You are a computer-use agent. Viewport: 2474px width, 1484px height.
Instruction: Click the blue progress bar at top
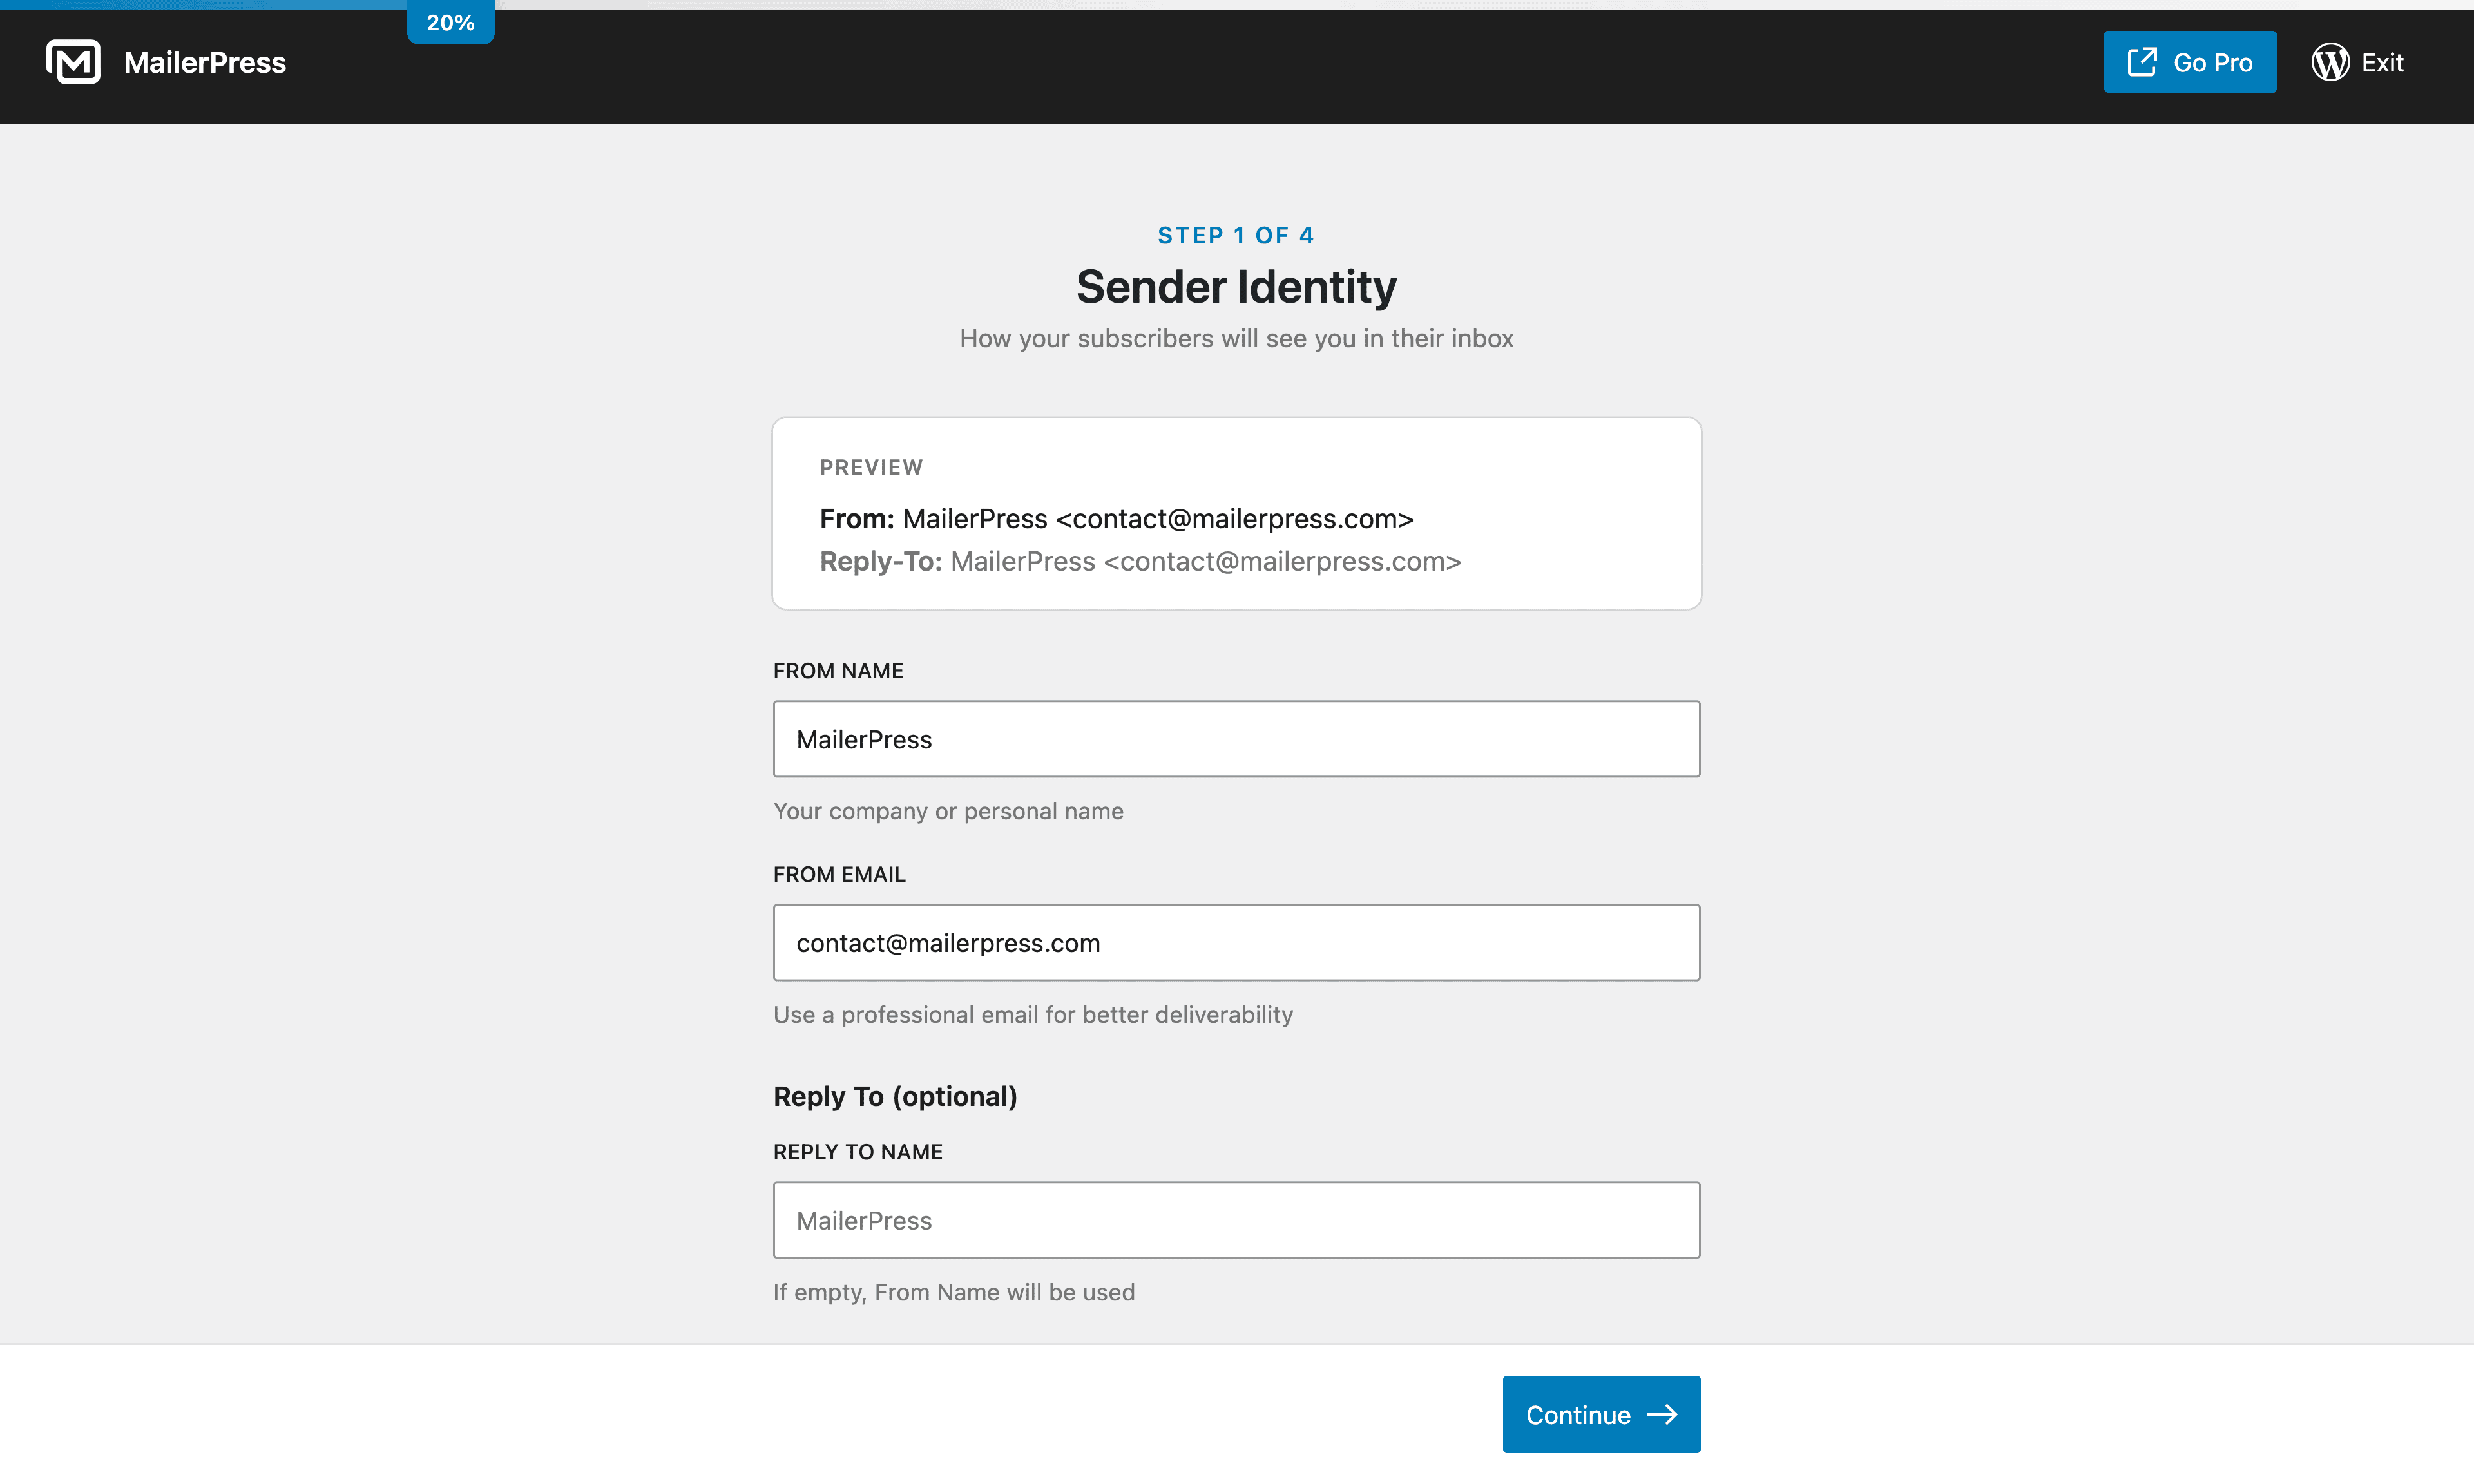200,4
